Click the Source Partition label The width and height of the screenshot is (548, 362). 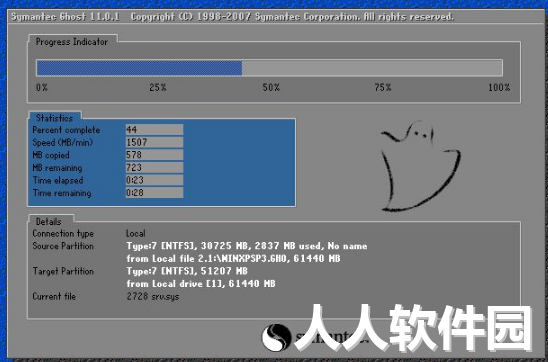(x=63, y=246)
